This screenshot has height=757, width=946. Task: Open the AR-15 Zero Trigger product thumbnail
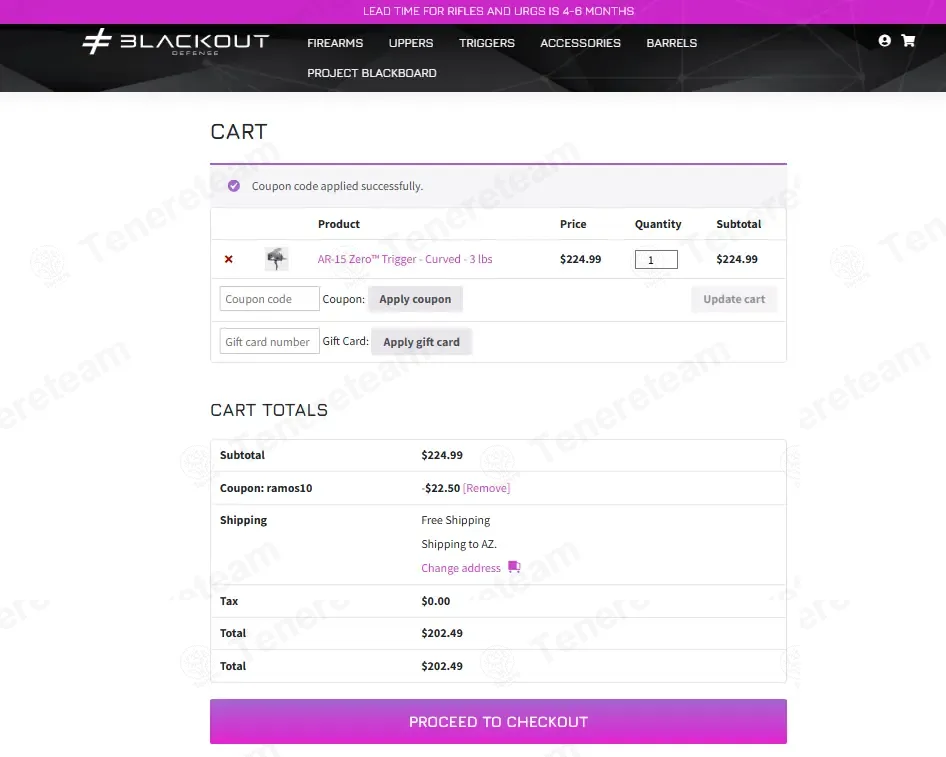(277, 259)
